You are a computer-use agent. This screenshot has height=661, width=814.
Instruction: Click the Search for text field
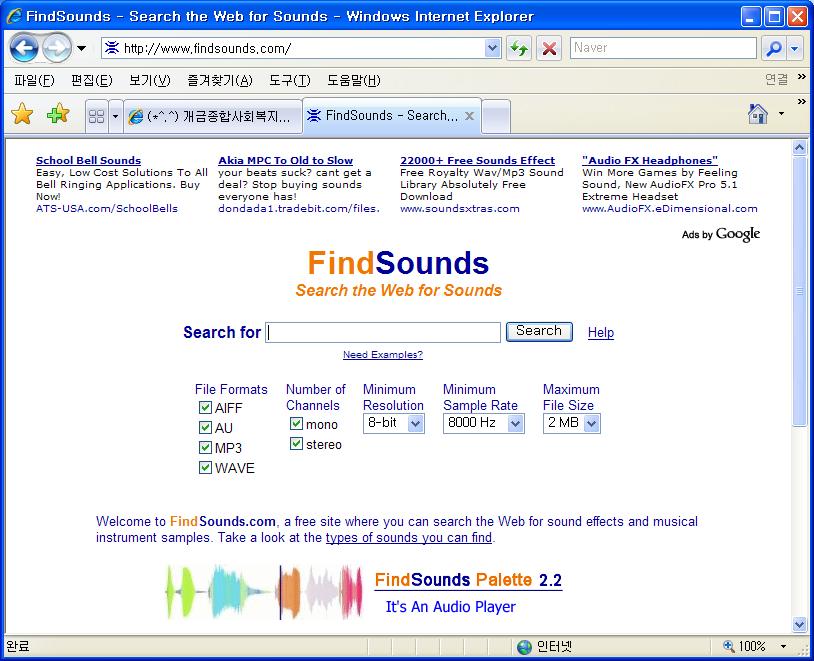[383, 332]
